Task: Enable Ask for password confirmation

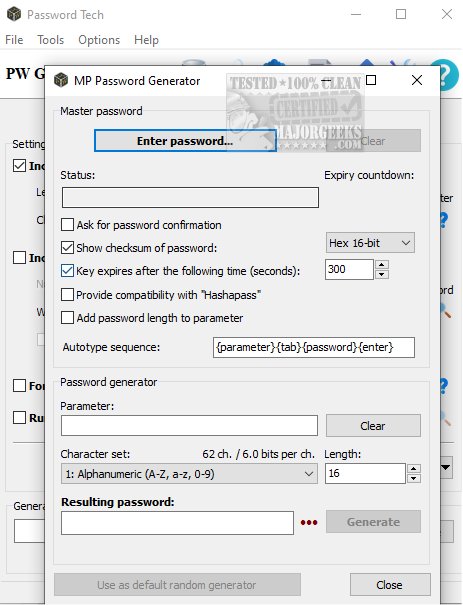Action: pyautogui.click(x=68, y=225)
